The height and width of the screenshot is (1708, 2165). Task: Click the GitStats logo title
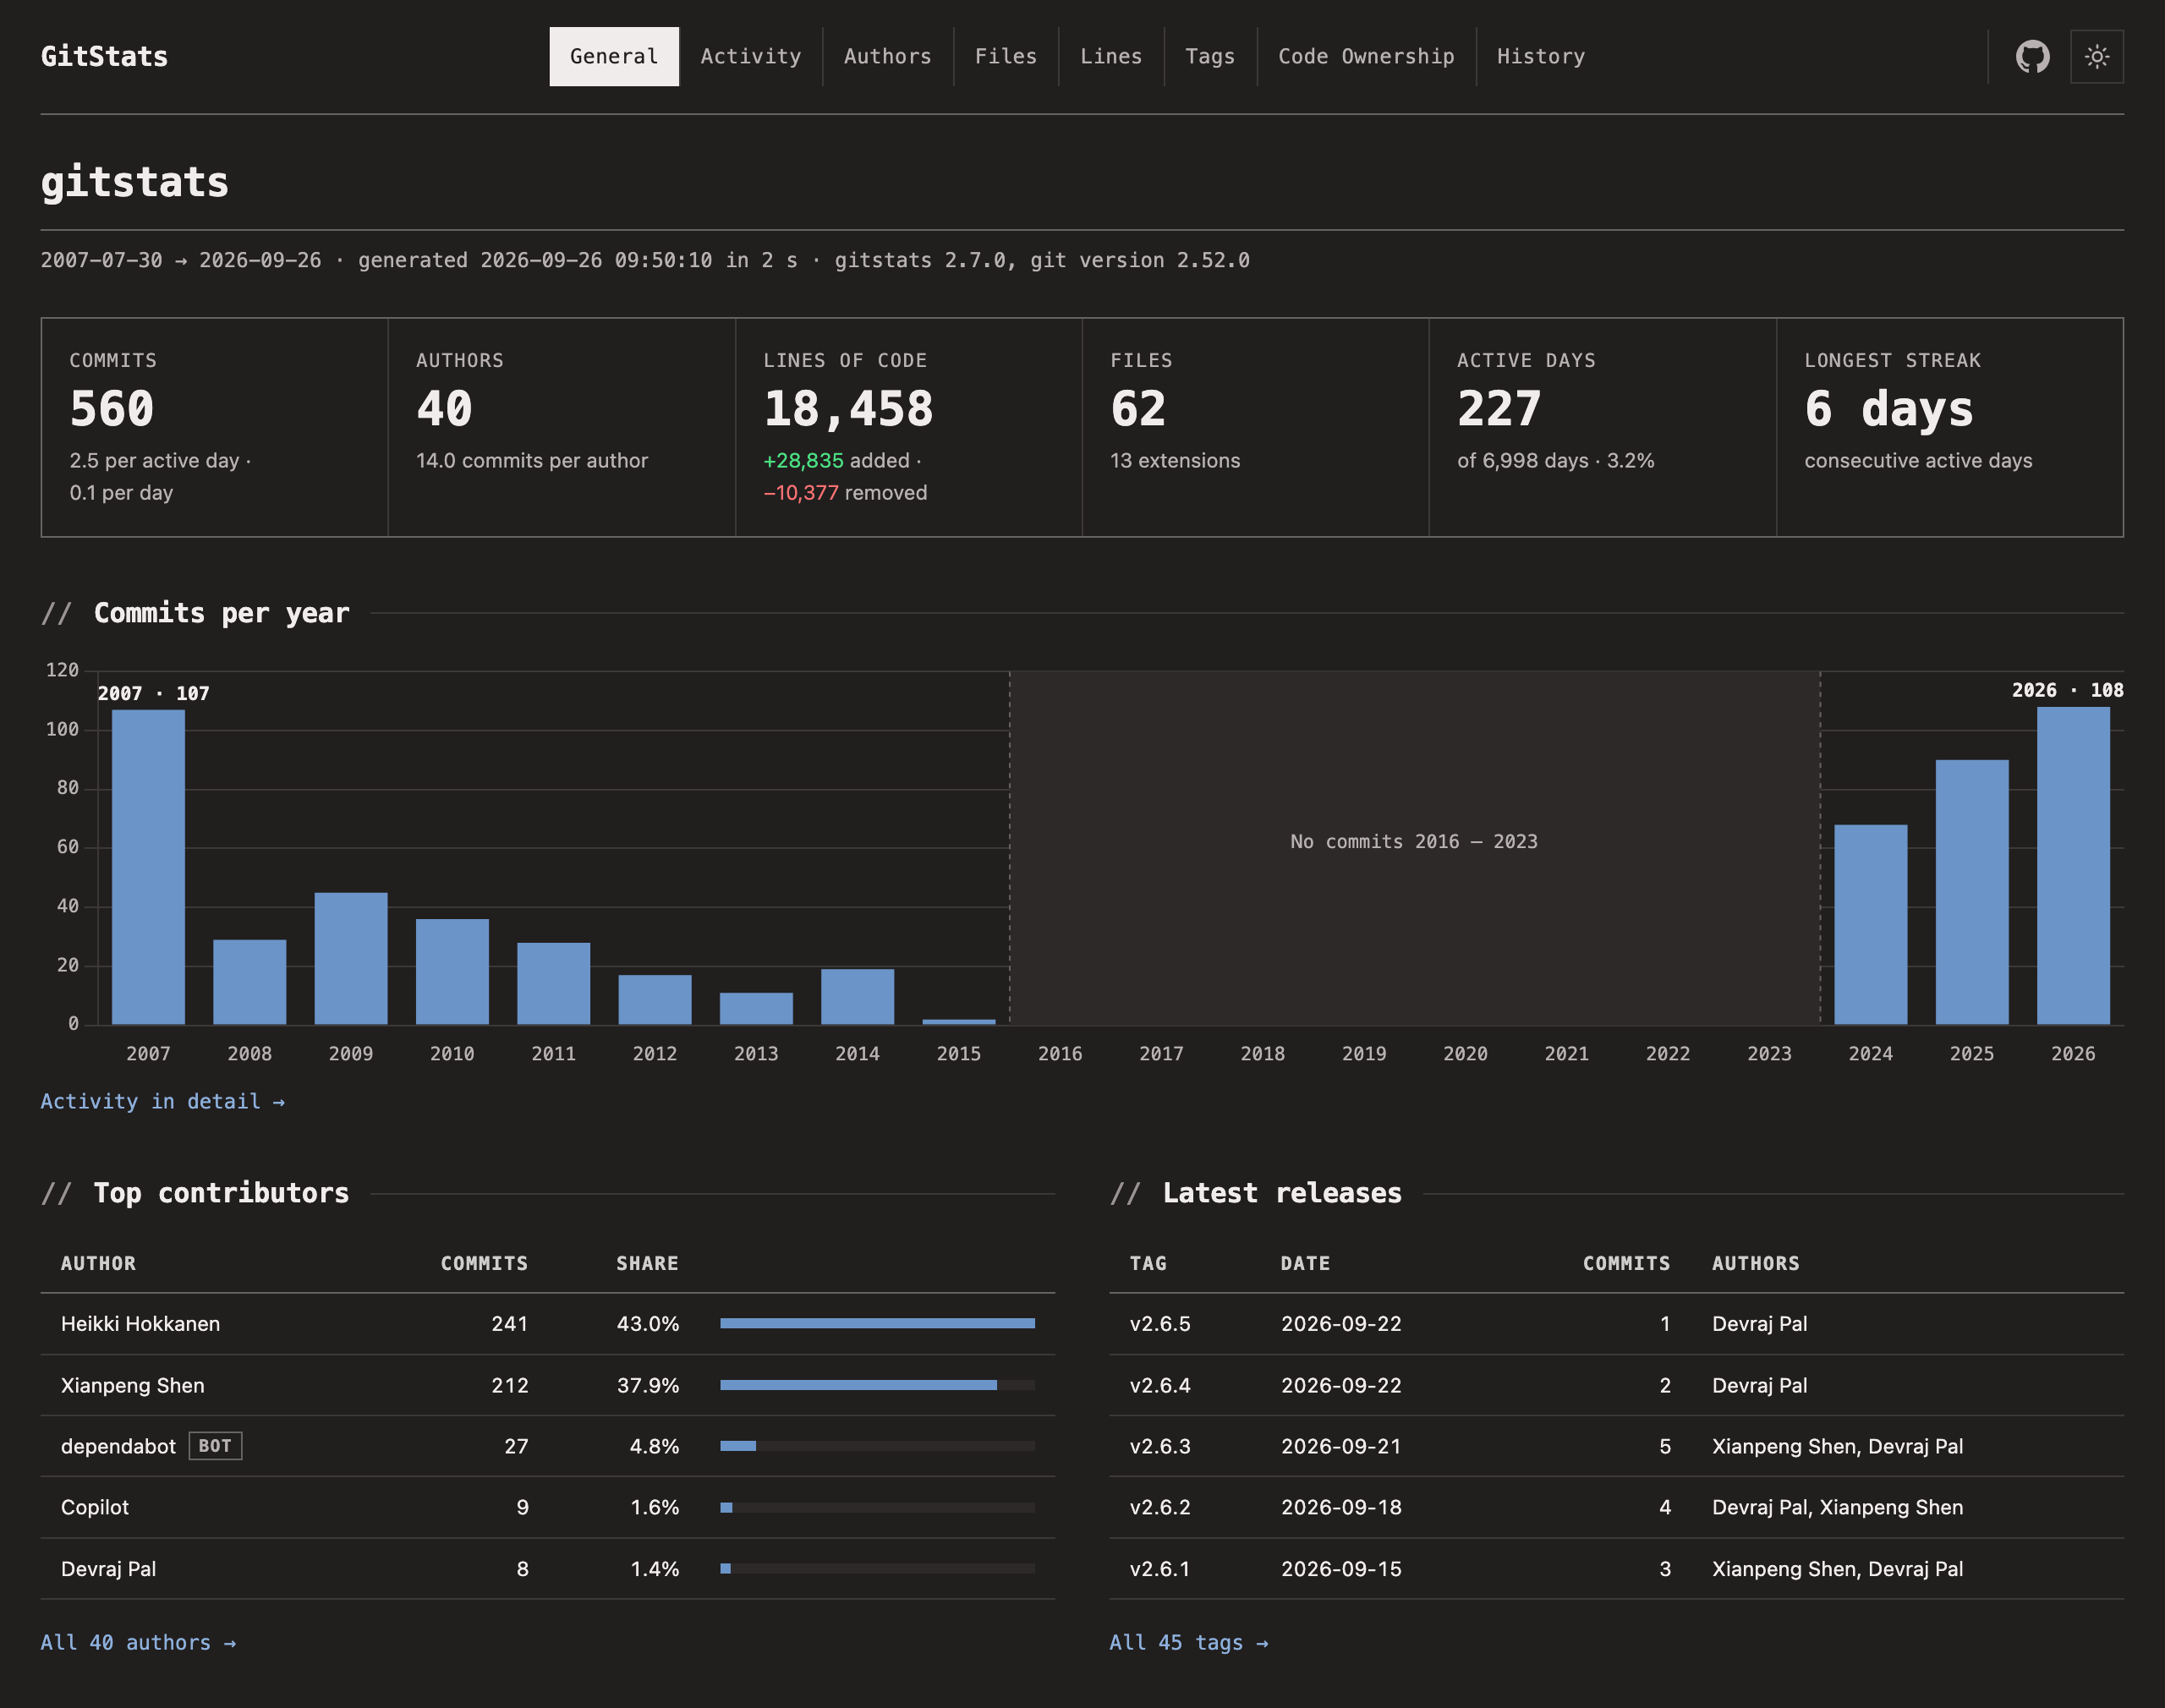pos(104,57)
